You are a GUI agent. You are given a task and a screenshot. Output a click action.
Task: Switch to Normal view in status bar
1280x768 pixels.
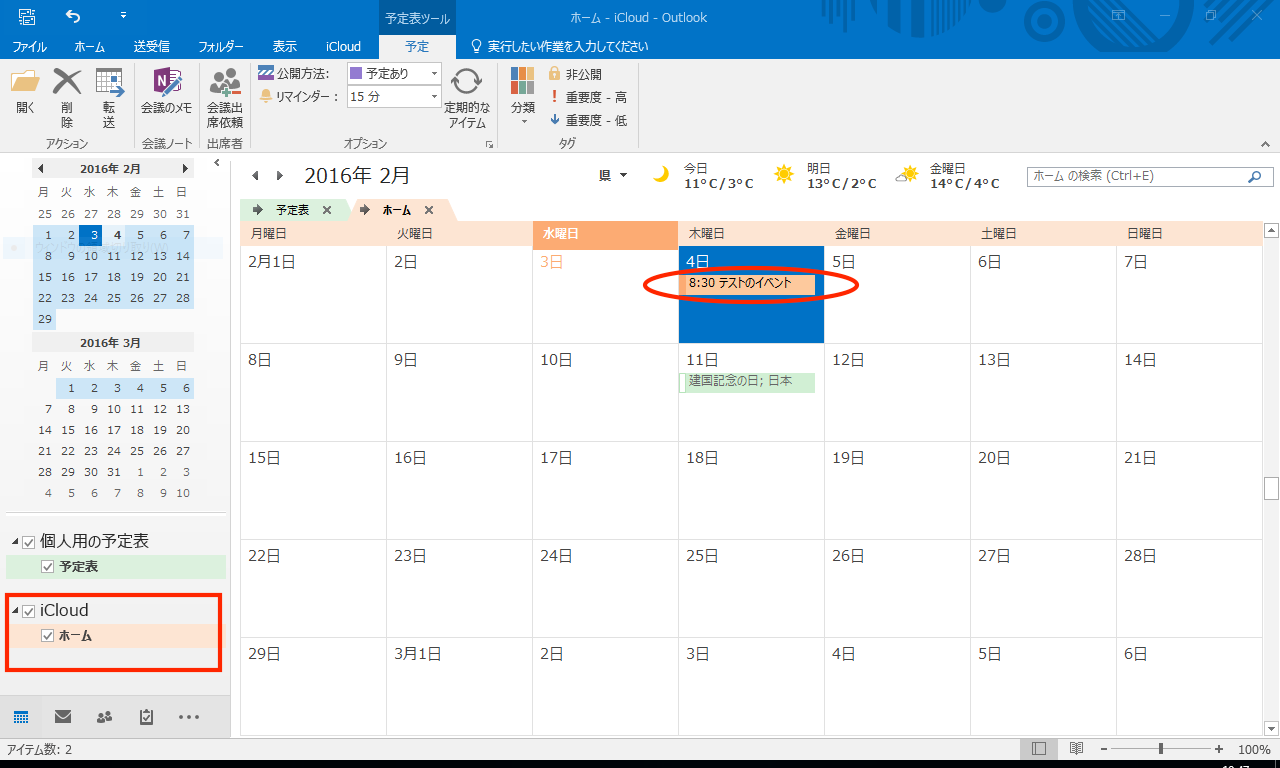point(1039,749)
